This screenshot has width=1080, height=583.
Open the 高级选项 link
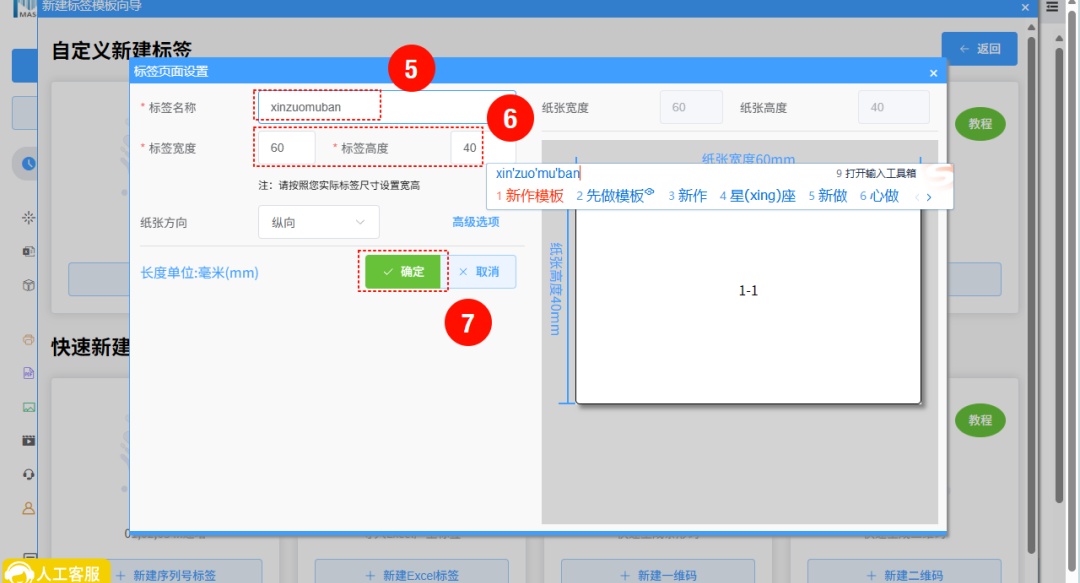pos(475,222)
